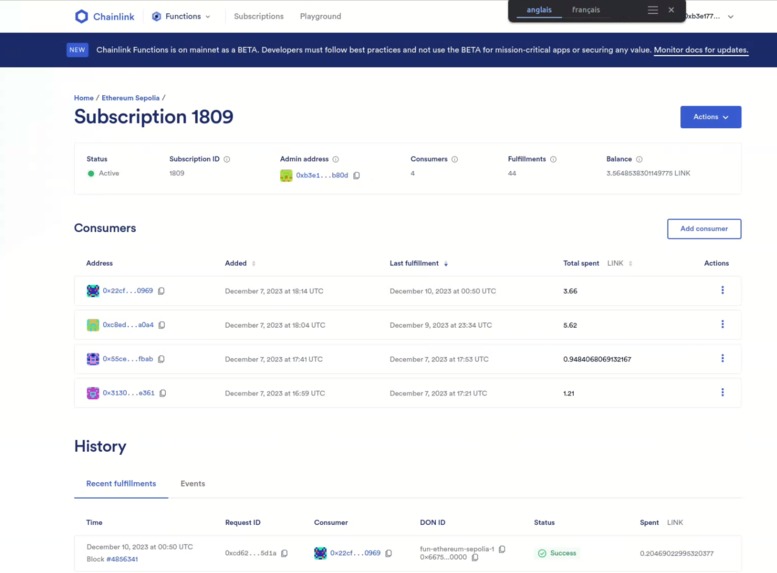Open Monitor docs for updates link
This screenshot has height=573, width=777.
coord(701,50)
